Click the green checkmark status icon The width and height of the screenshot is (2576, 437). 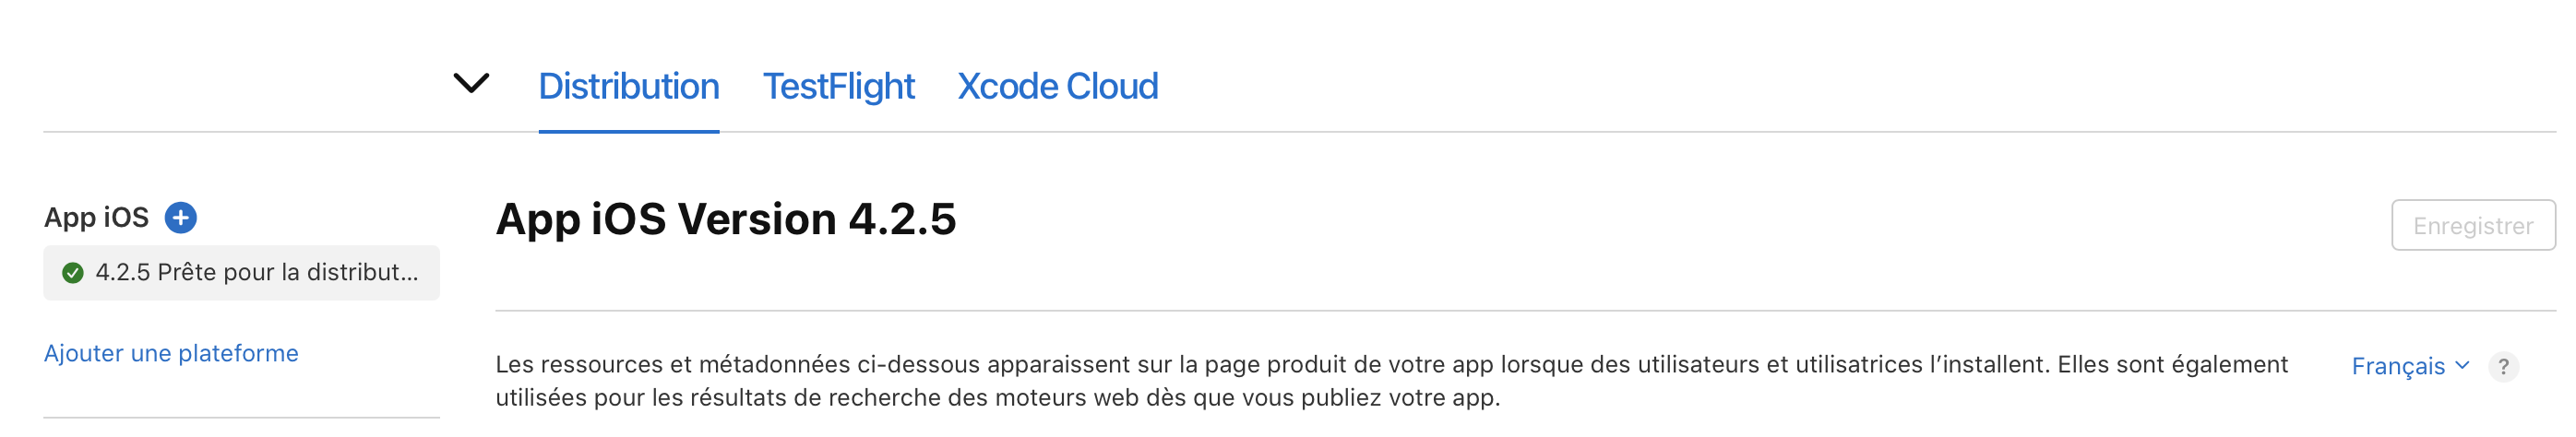point(73,273)
